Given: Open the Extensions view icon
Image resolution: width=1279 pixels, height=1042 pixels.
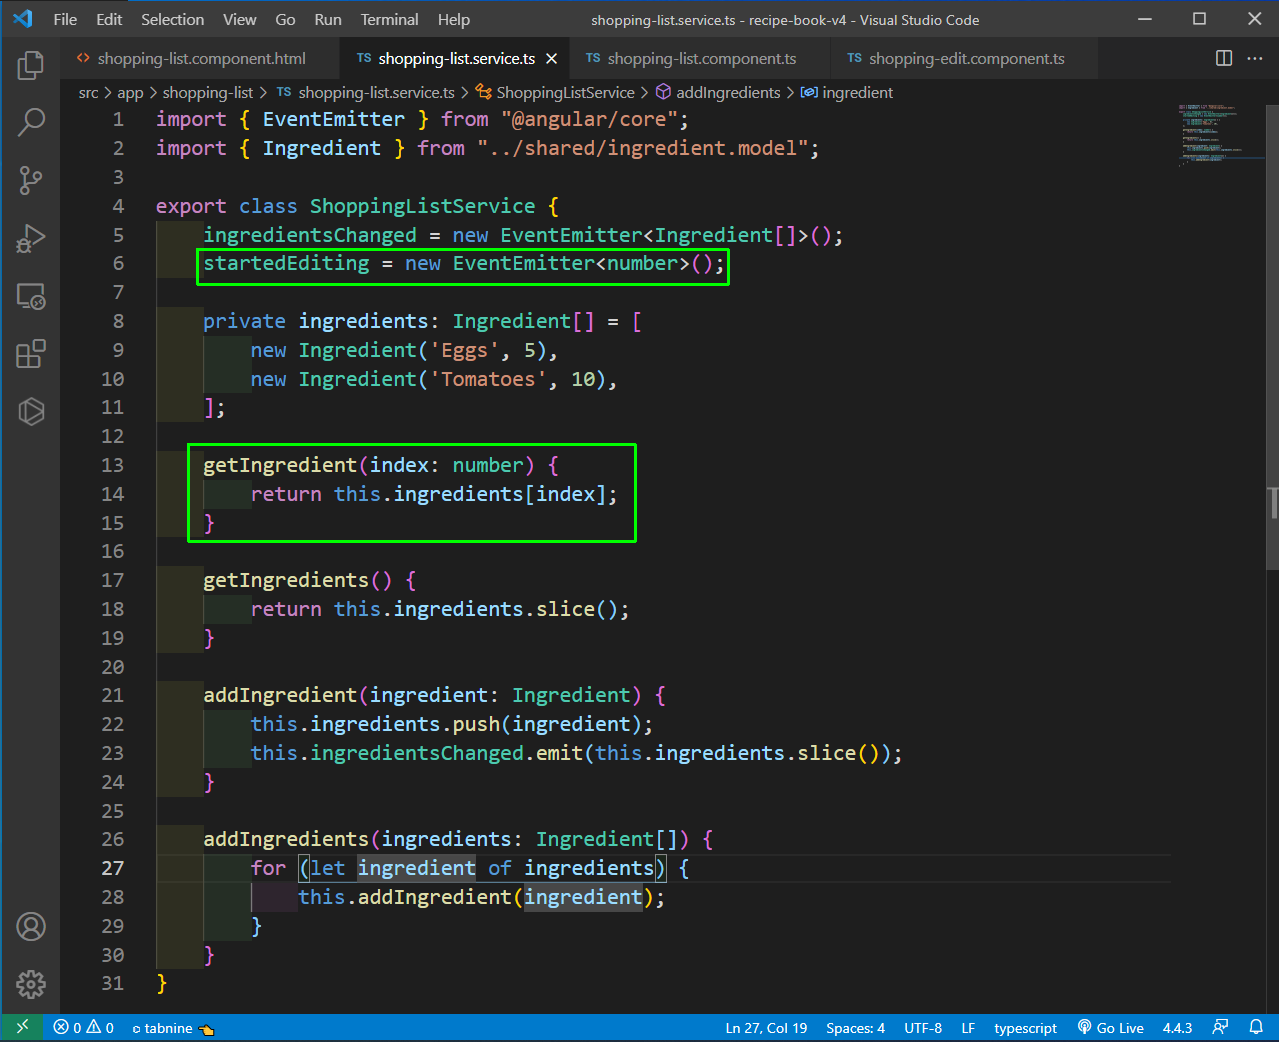Looking at the screenshot, I should [x=31, y=354].
